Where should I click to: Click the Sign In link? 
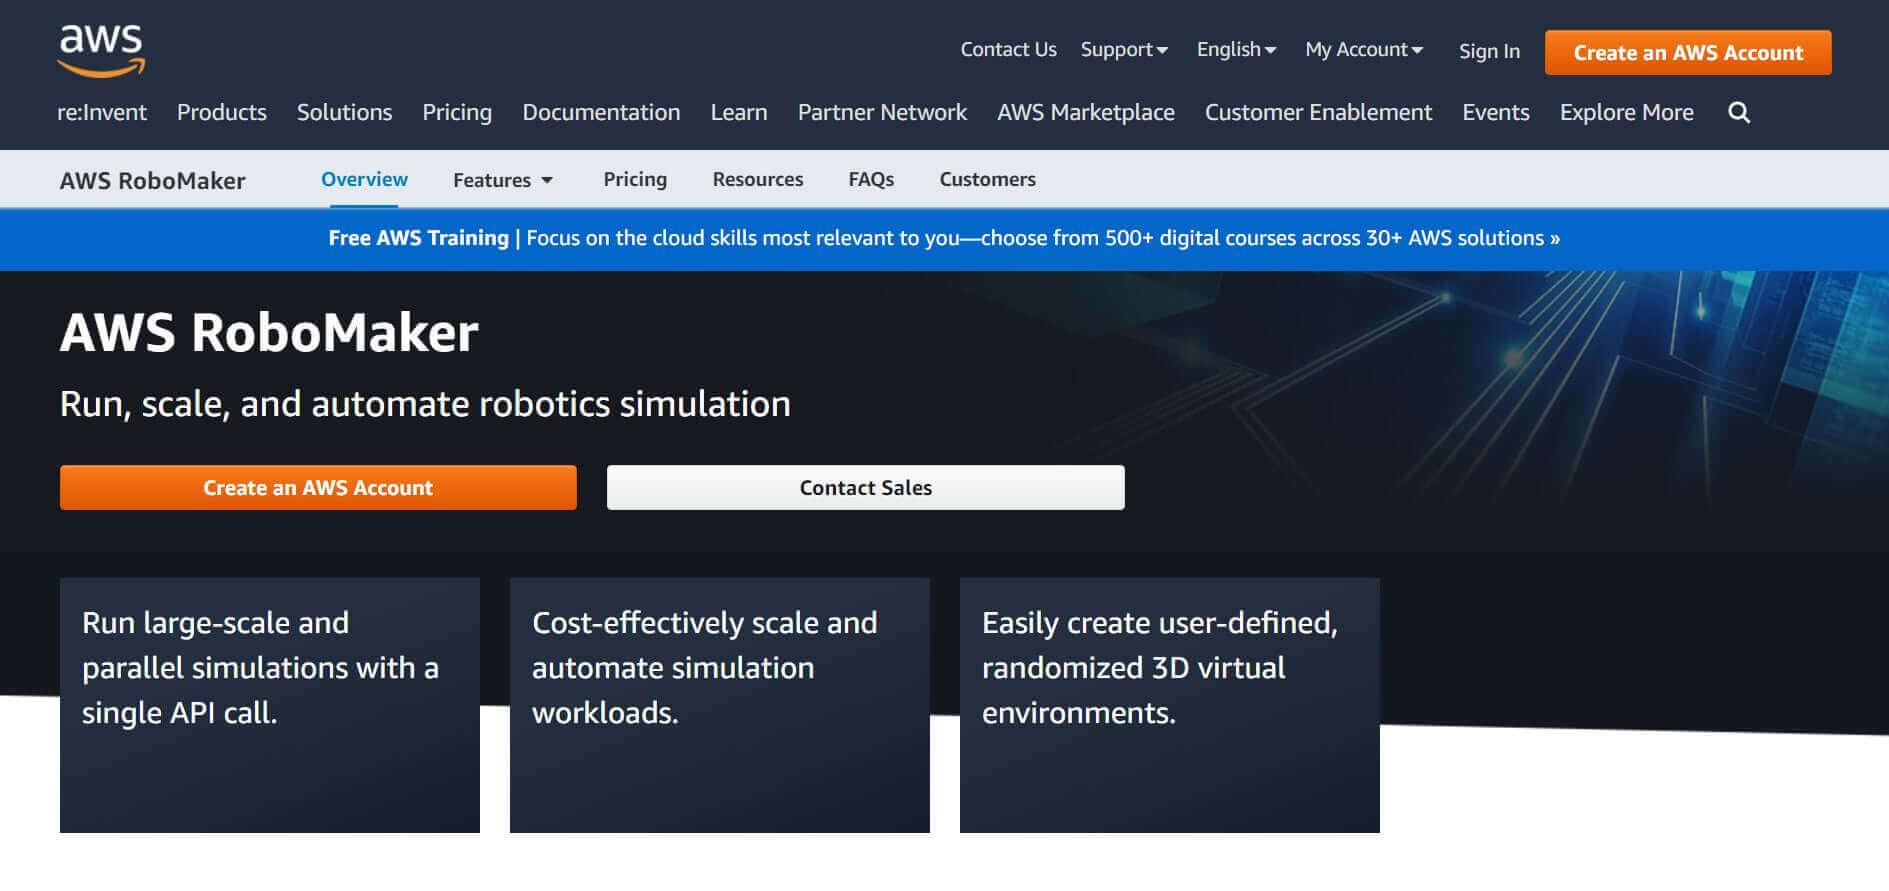[1489, 52]
